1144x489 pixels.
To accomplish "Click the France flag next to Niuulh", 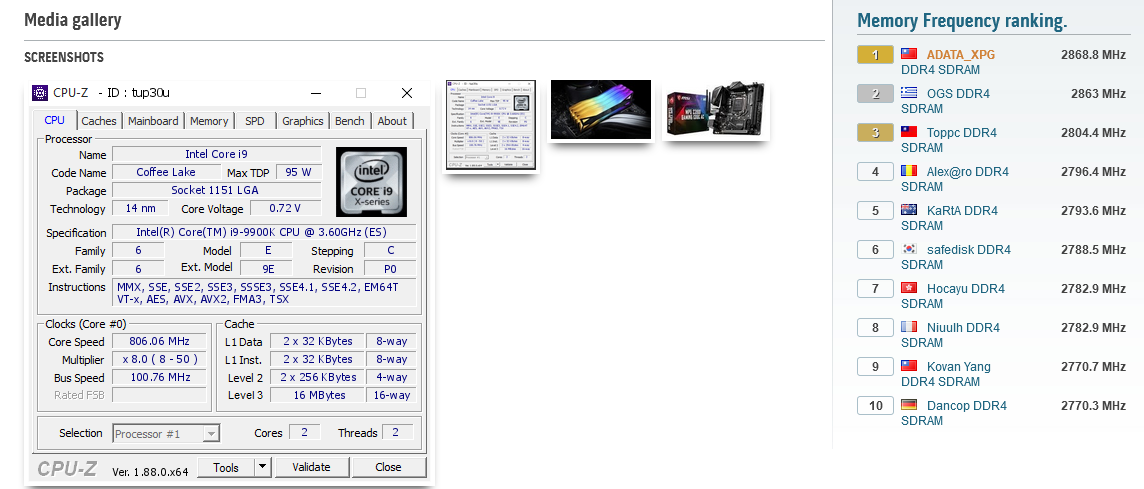I will pyautogui.click(x=908, y=327).
